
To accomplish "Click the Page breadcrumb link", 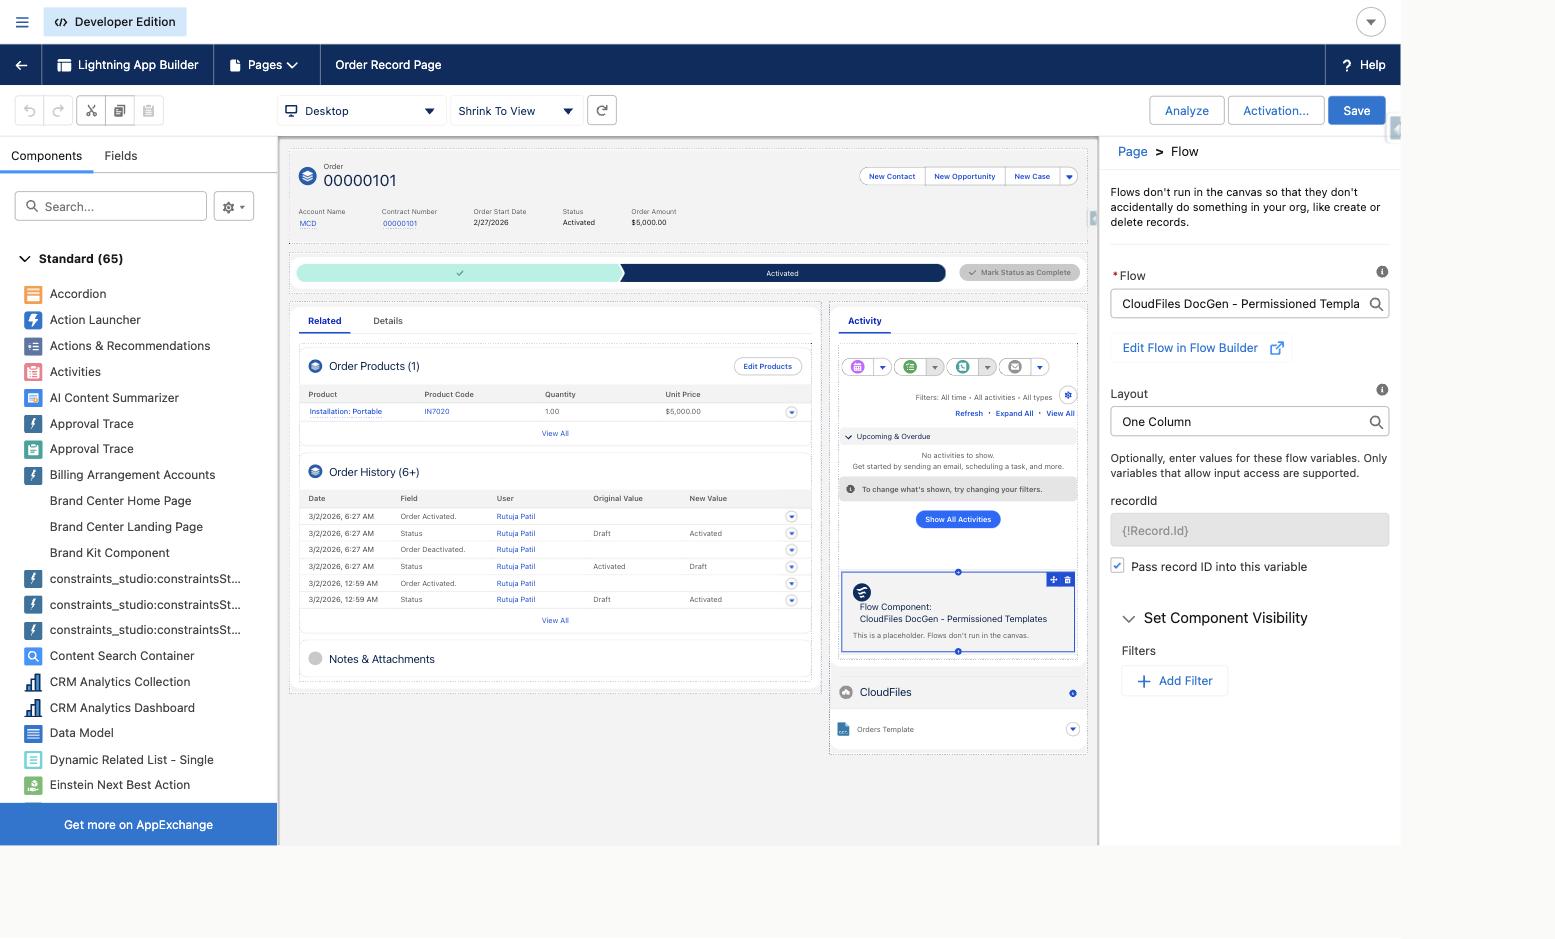I will [1132, 152].
